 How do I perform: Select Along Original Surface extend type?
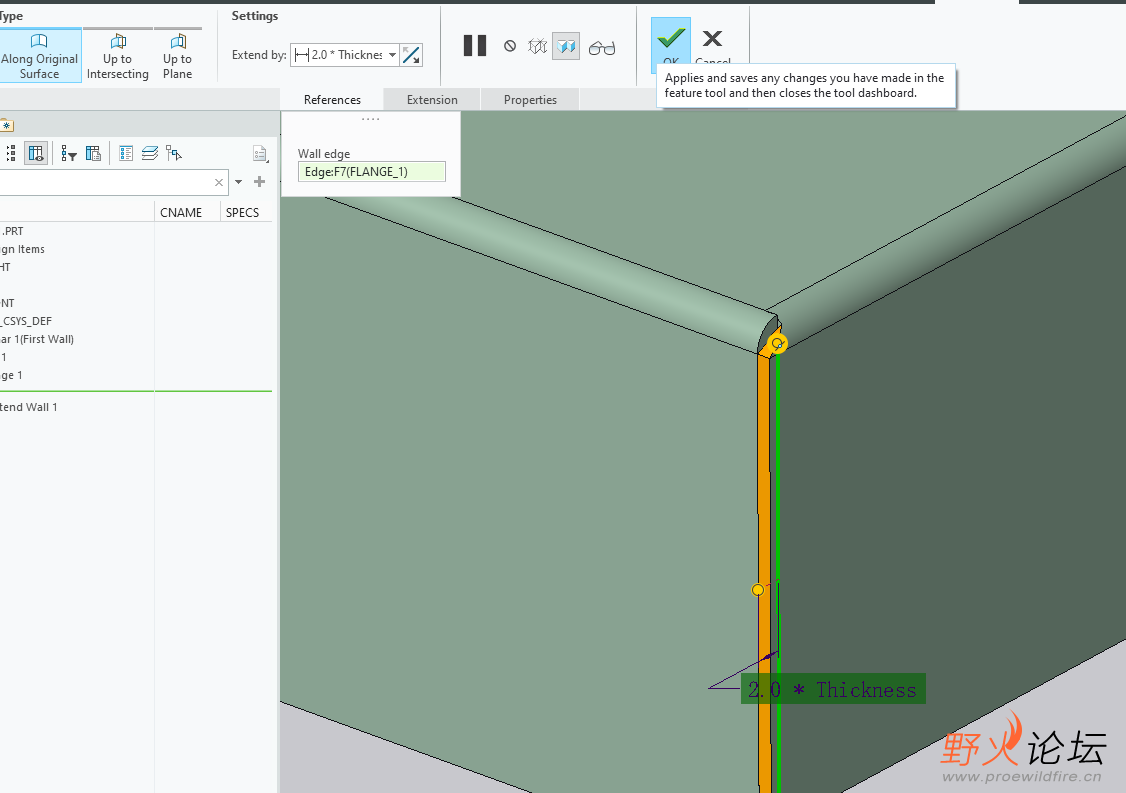39,56
